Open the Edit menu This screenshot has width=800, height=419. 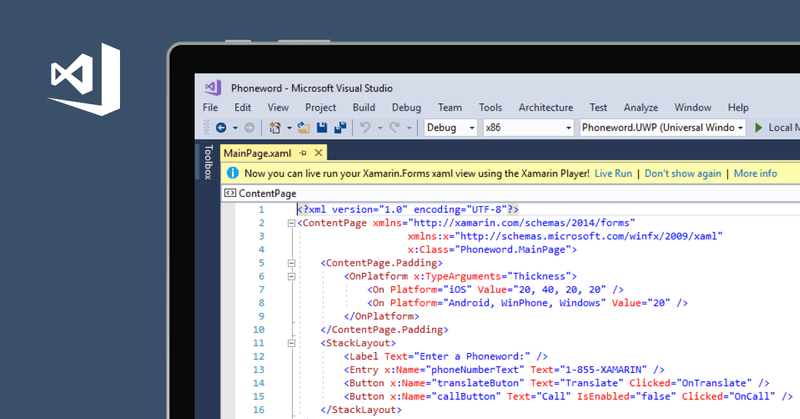point(242,108)
